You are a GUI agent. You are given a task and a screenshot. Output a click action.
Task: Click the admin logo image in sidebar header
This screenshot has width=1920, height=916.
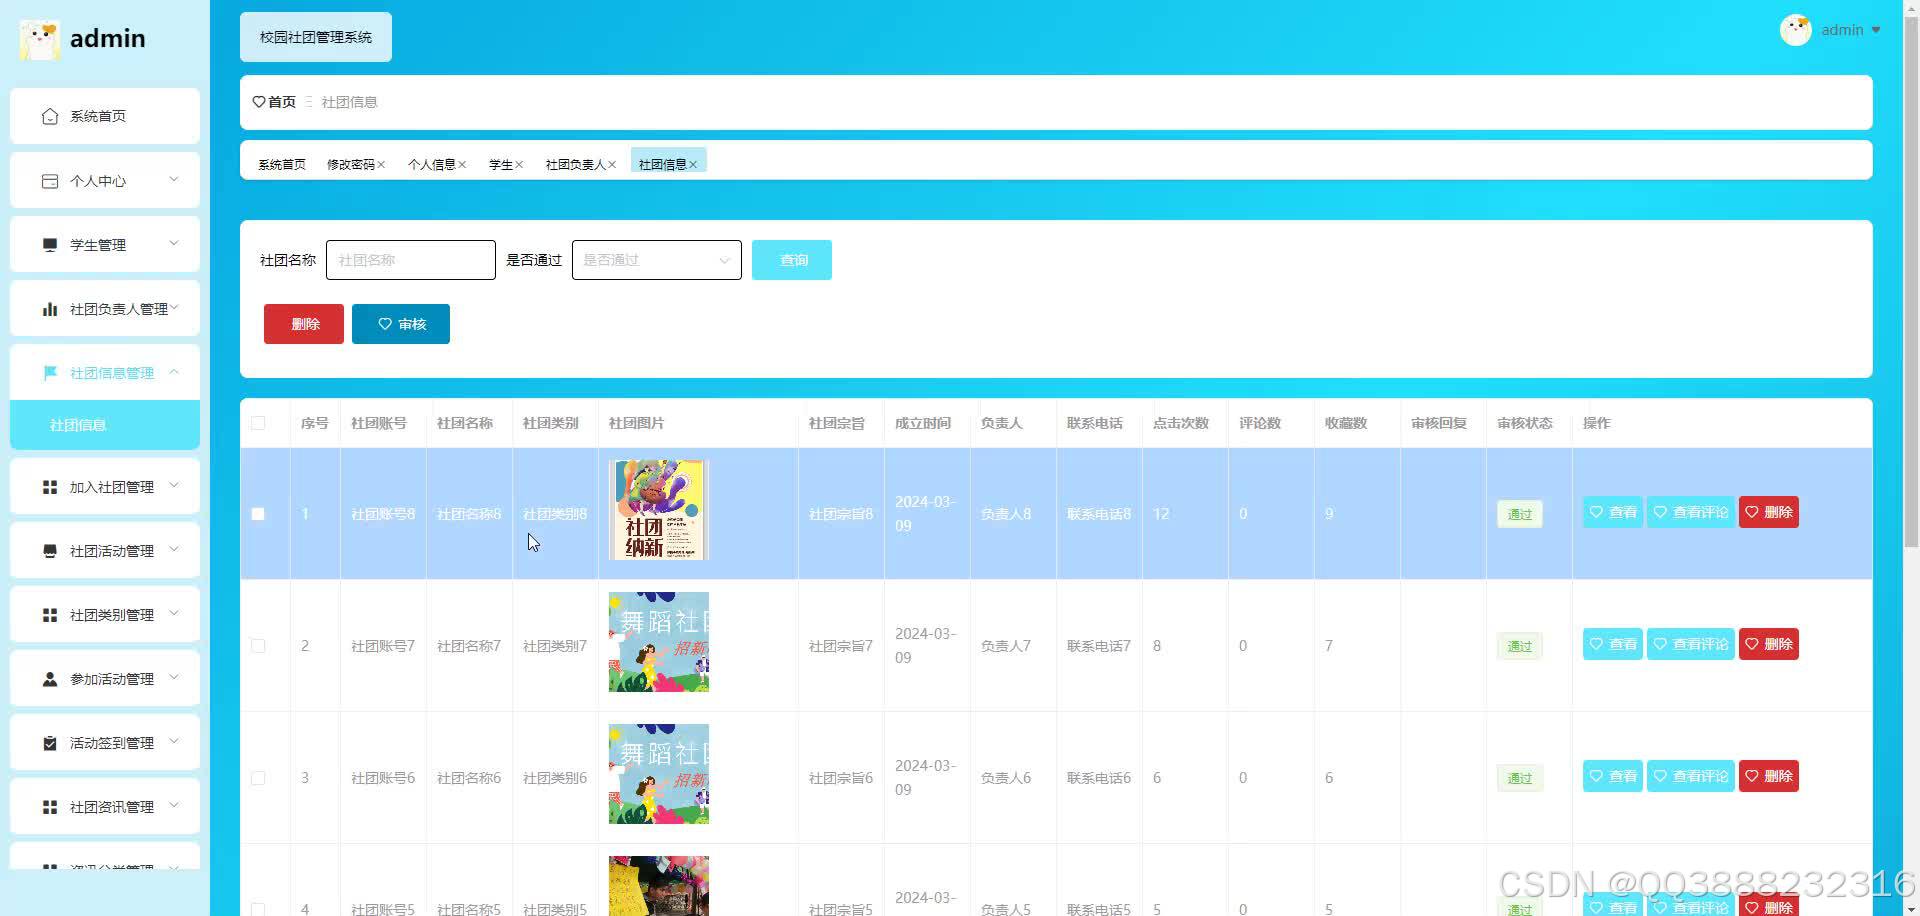coord(40,39)
